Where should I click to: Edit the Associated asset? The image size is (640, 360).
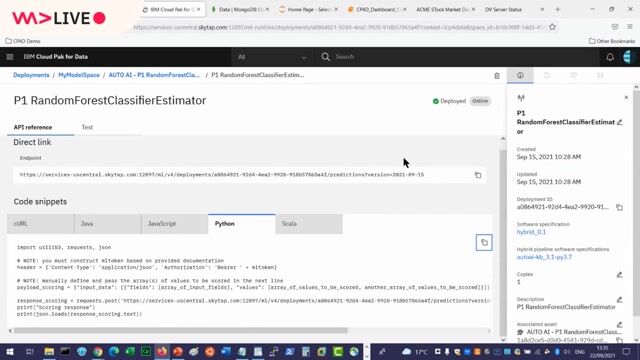pos(620,324)
